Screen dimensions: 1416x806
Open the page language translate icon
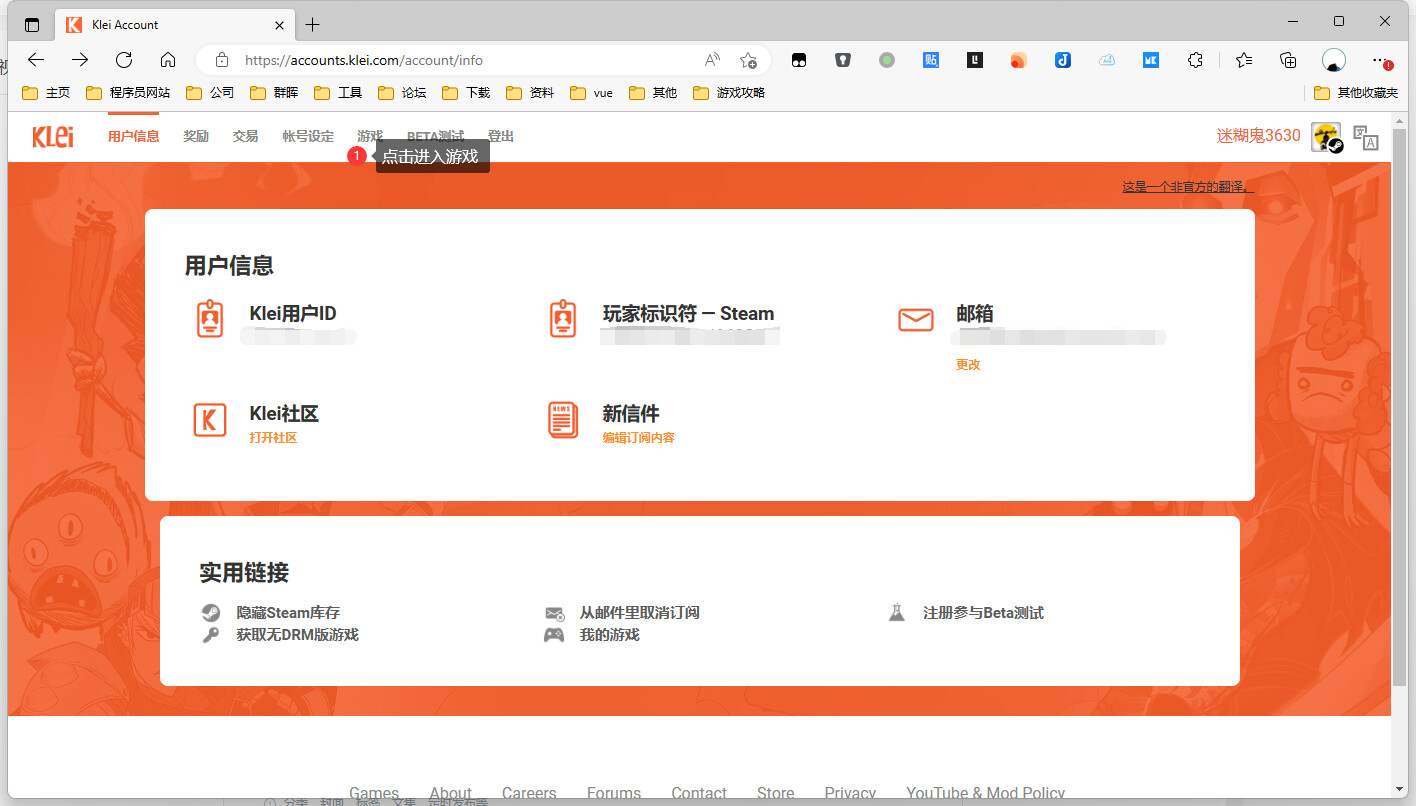click(x=1365, y=137)
